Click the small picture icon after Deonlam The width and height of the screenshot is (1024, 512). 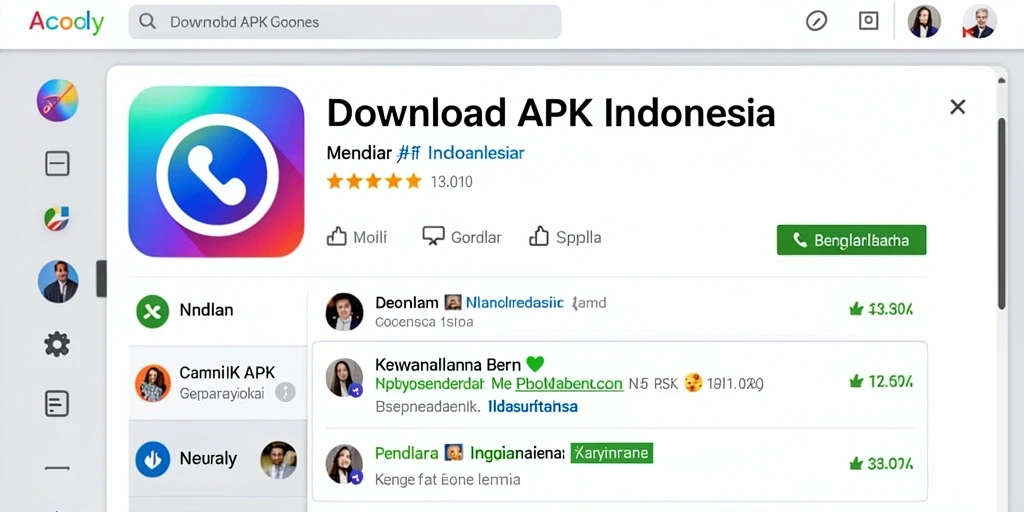[453, 302]
